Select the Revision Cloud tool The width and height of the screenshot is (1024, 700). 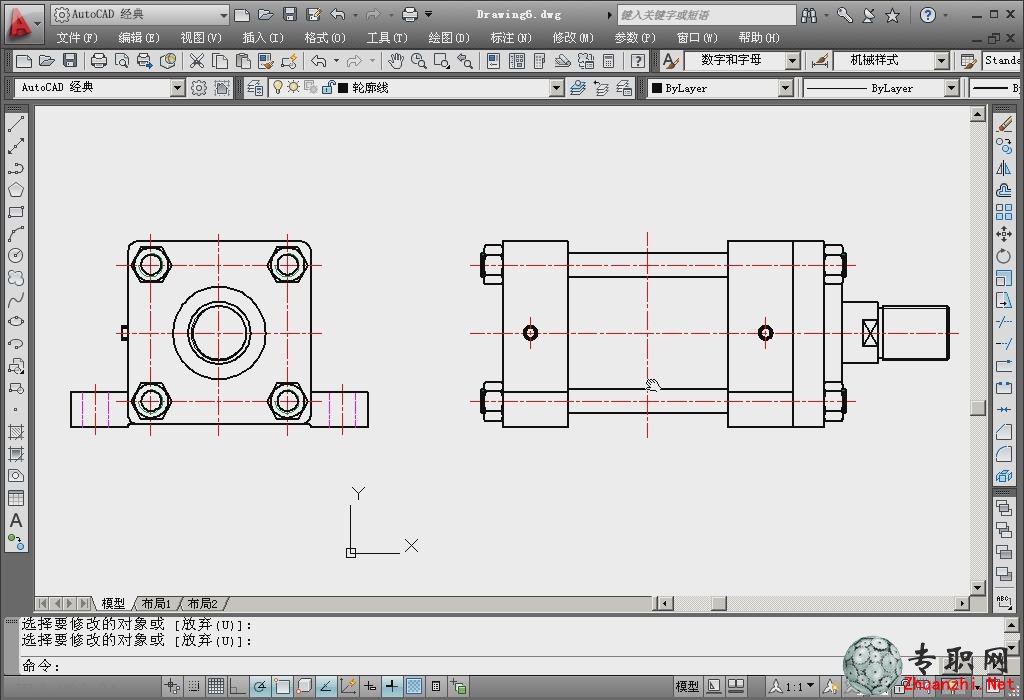[x=16, y=278]
